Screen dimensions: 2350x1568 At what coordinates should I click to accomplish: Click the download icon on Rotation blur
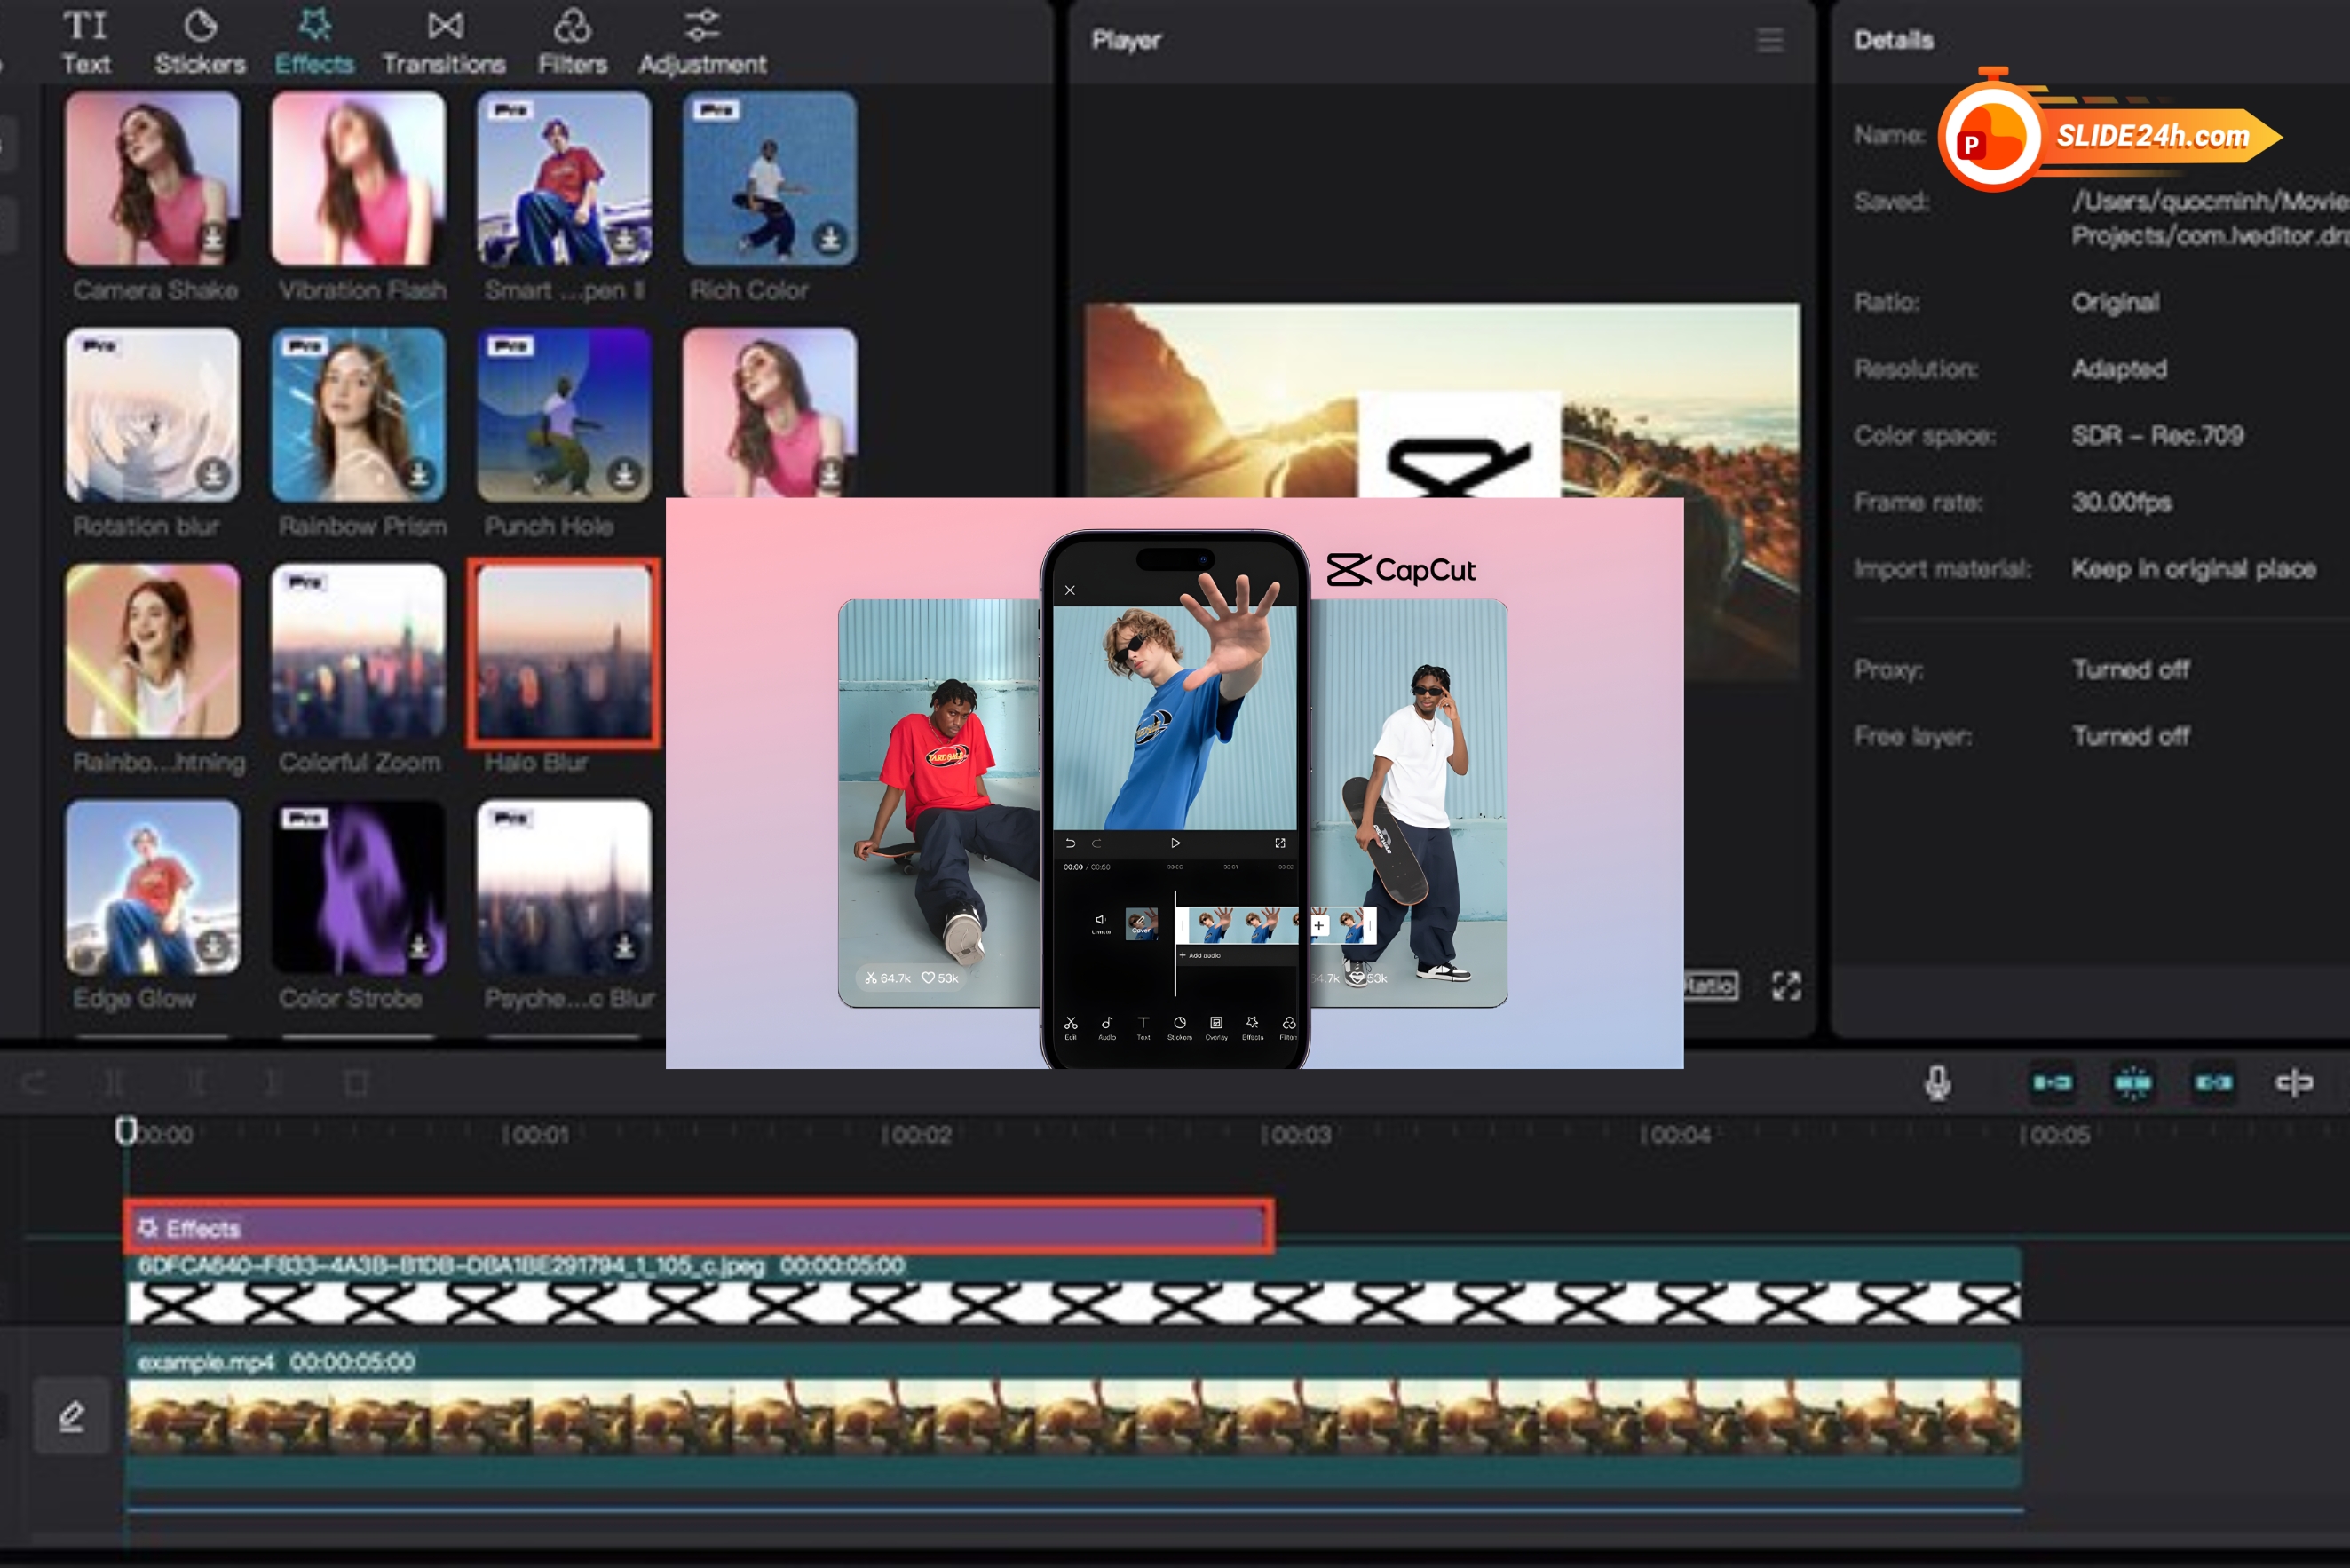(x=213, y=475)
